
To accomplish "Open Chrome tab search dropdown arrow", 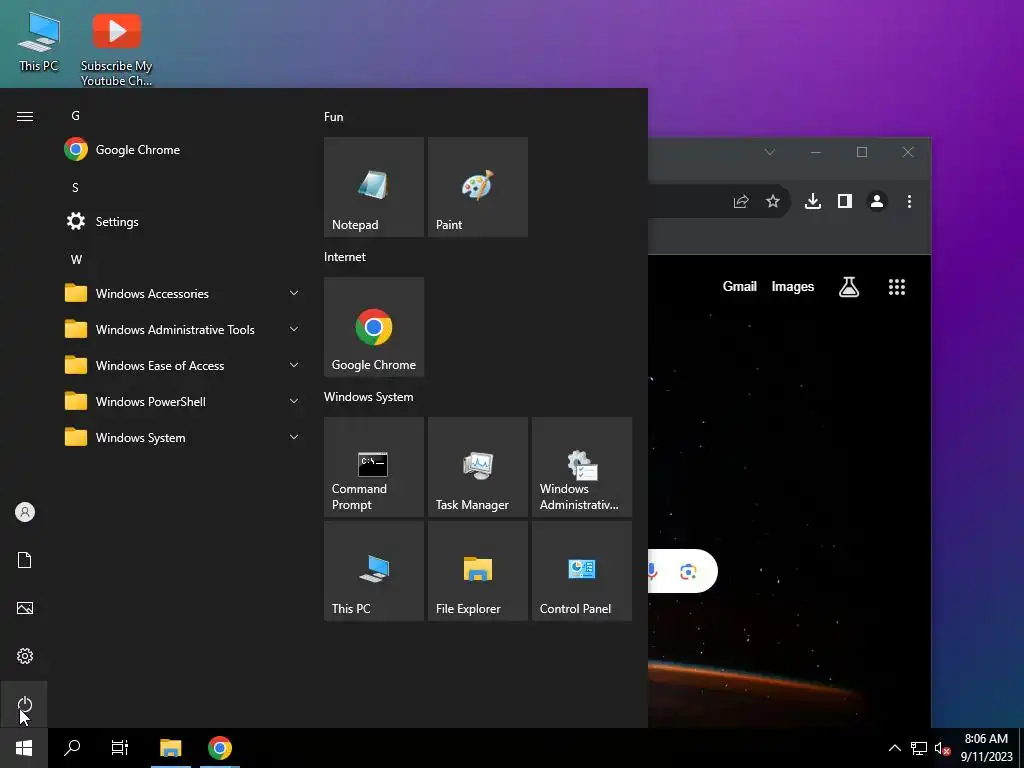I will [x=769, y=152].
